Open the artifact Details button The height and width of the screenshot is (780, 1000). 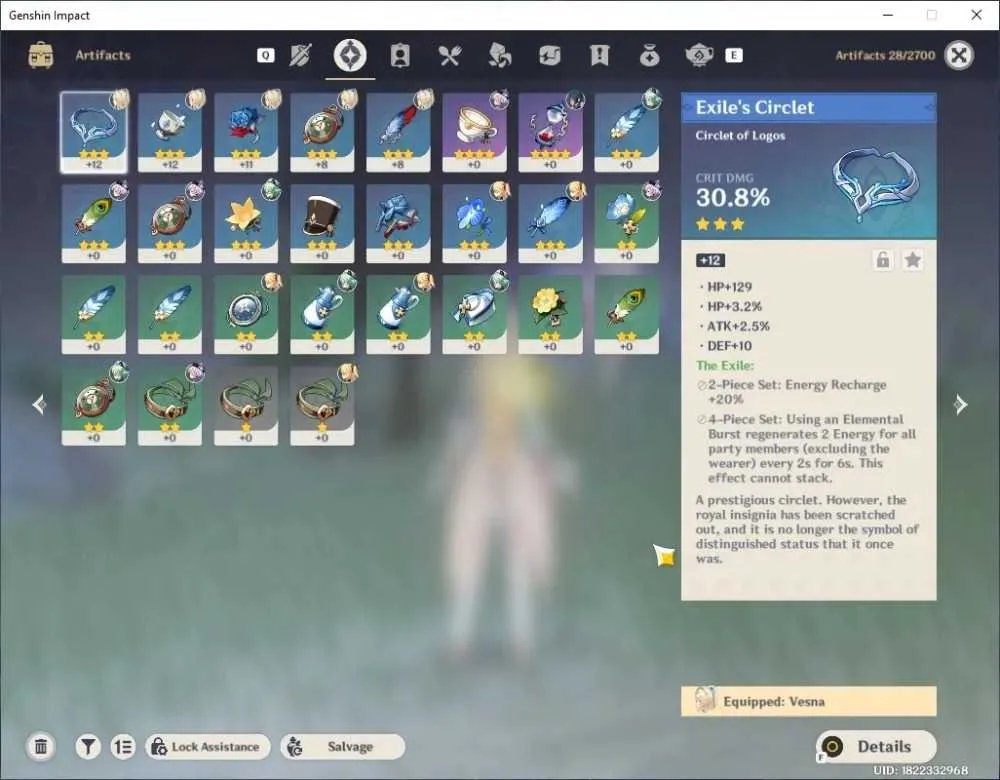(876, 746)
